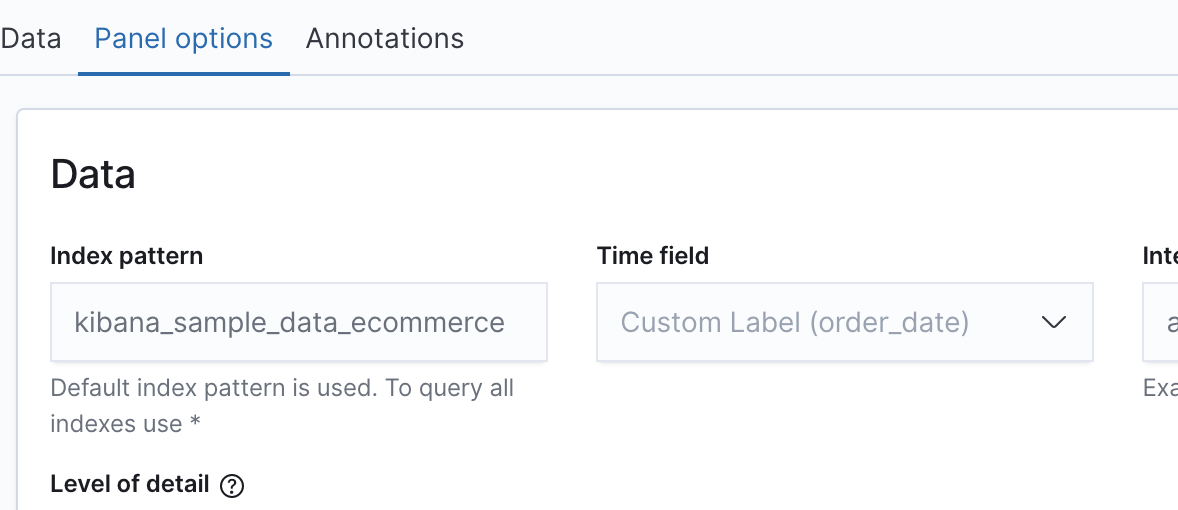Click empty tab bar area right of Annotations
This screenshot has height=510, width=1178.
[800, 39]
